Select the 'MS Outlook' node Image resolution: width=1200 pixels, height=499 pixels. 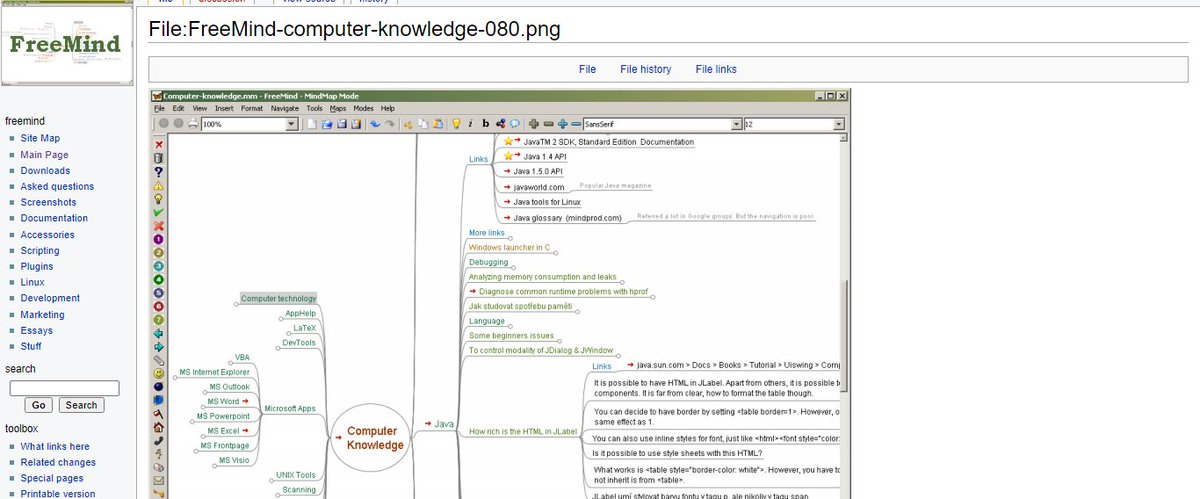tap(229, 386)
